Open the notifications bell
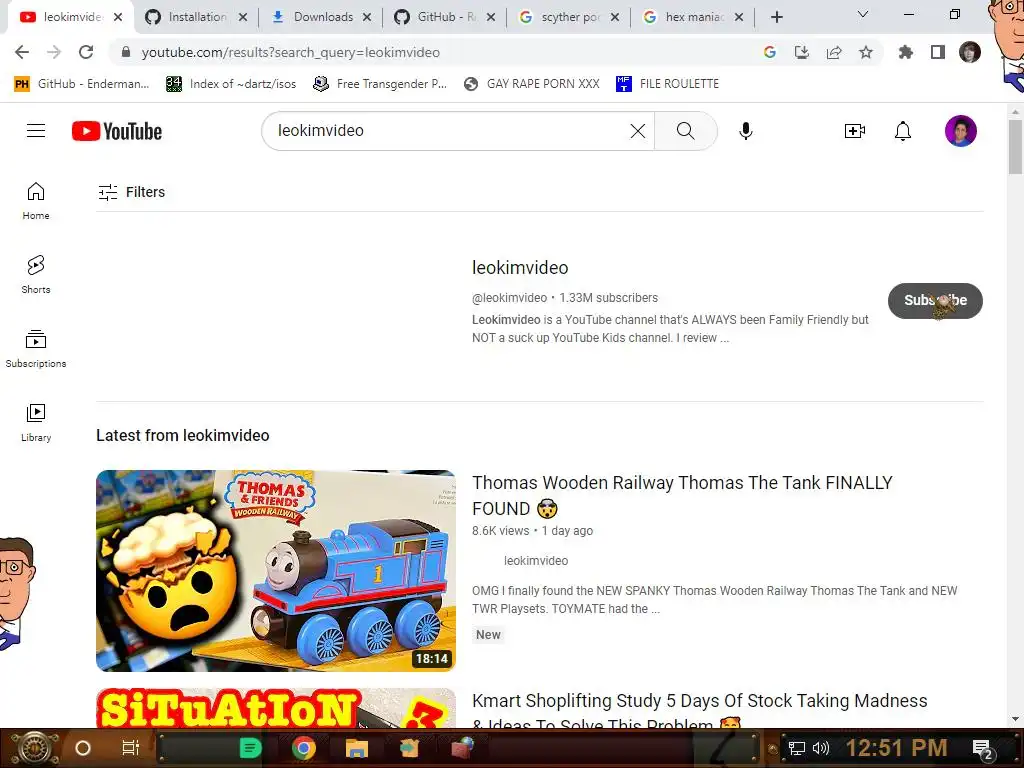Viewport: 1024px width, 768px height. tap(903, 131)
